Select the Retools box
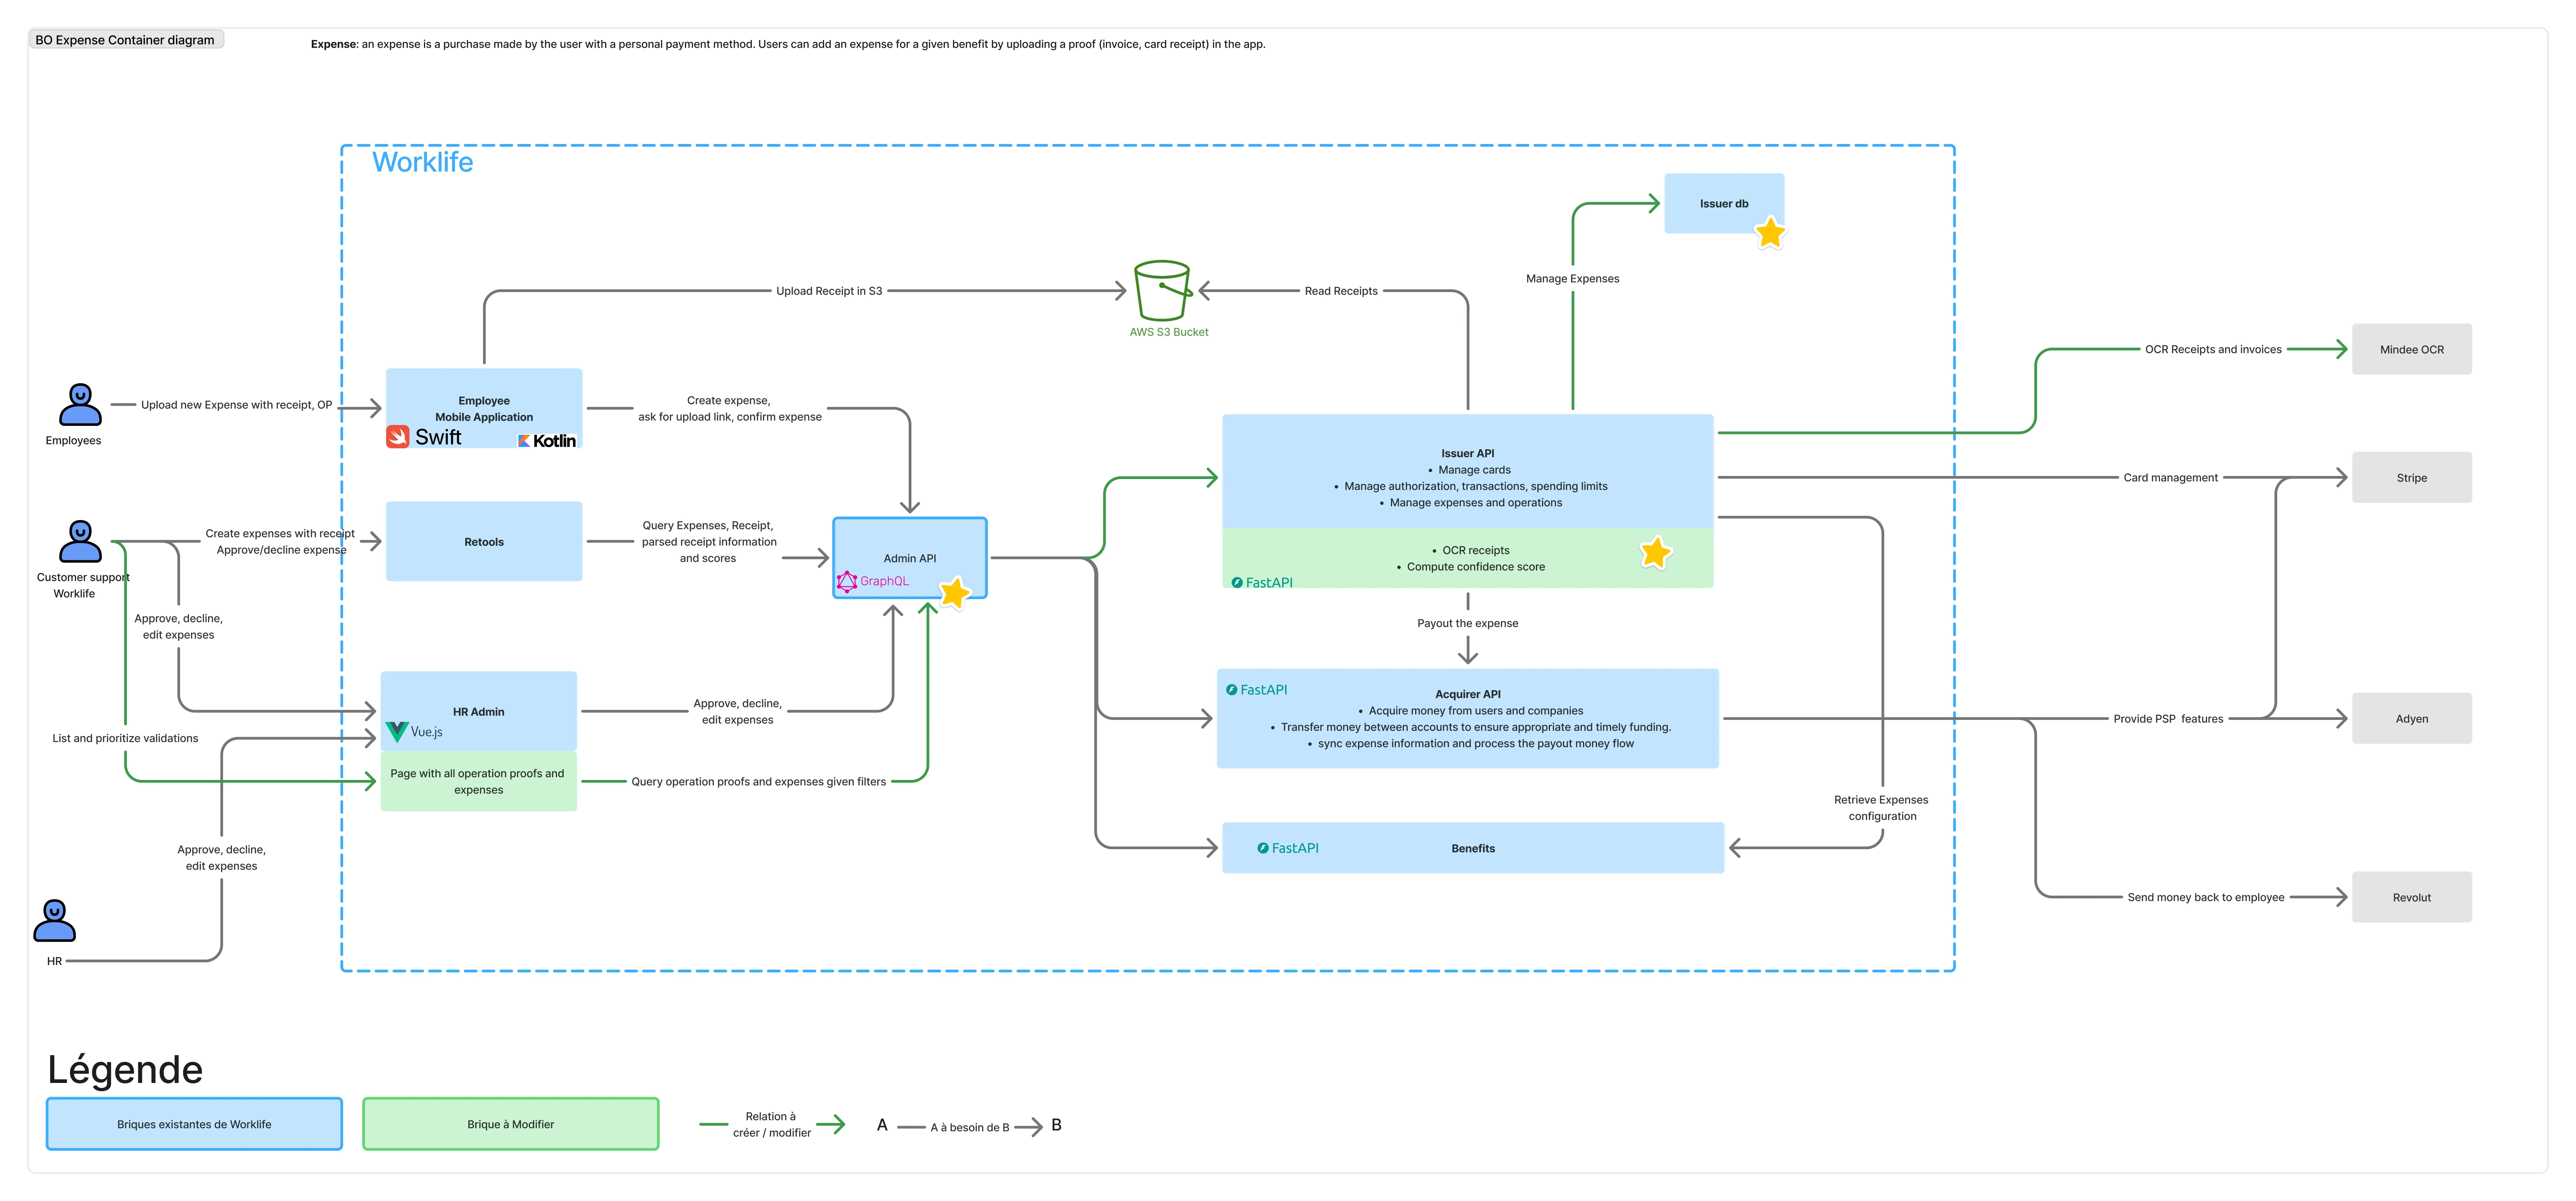The height and width of the screenshot is (1201, 2576). (484, 541)
